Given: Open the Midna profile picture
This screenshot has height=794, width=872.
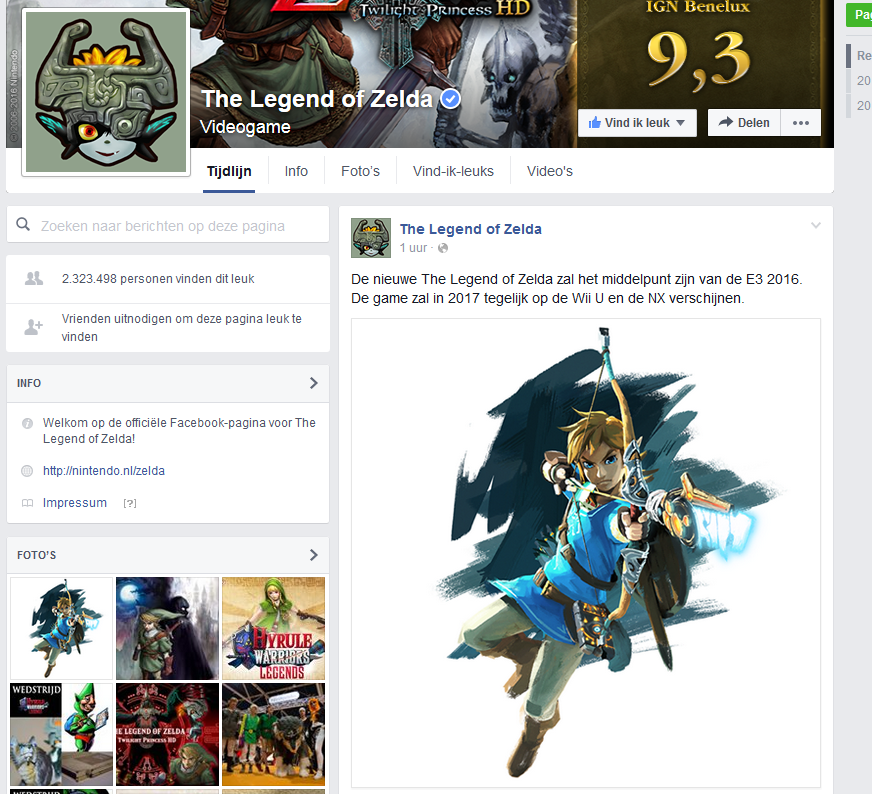Looking at the screenshot, I should pos(106,92).
